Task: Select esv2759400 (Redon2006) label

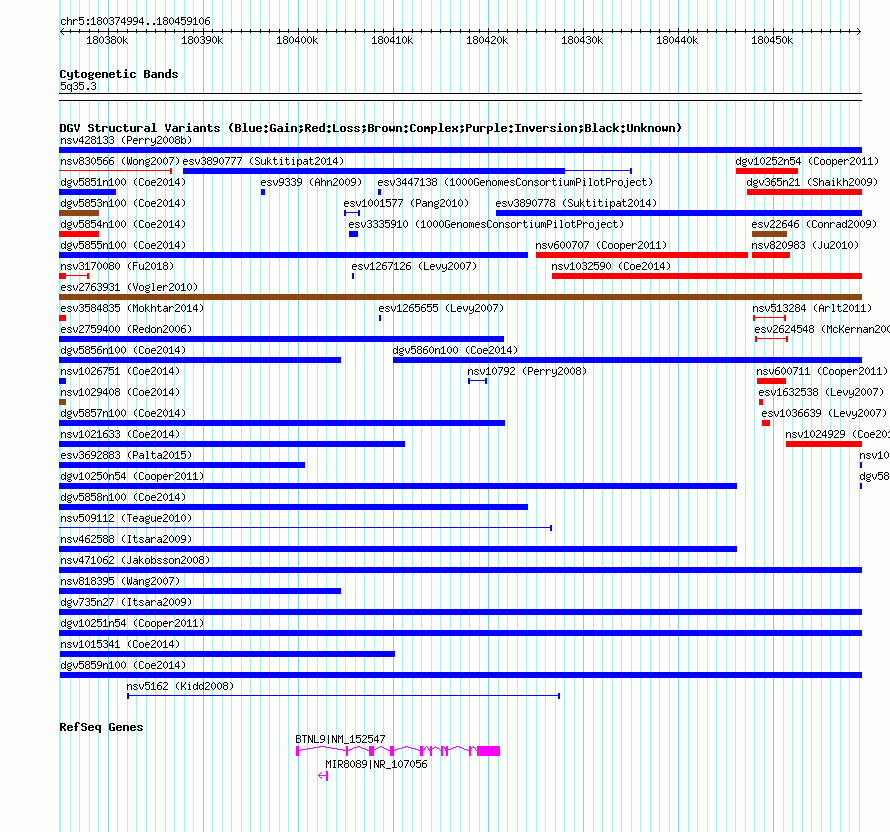Action: click(126, 329)
